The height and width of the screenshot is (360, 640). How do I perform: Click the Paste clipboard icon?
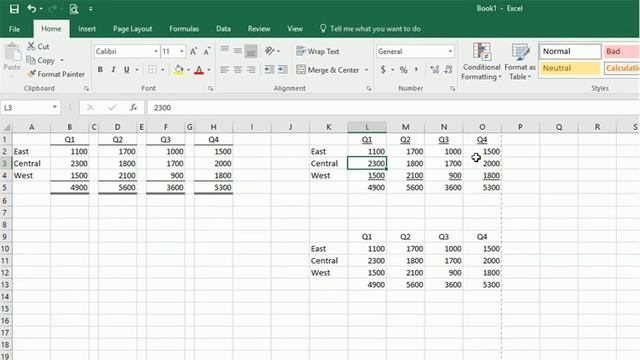point(12,53)
